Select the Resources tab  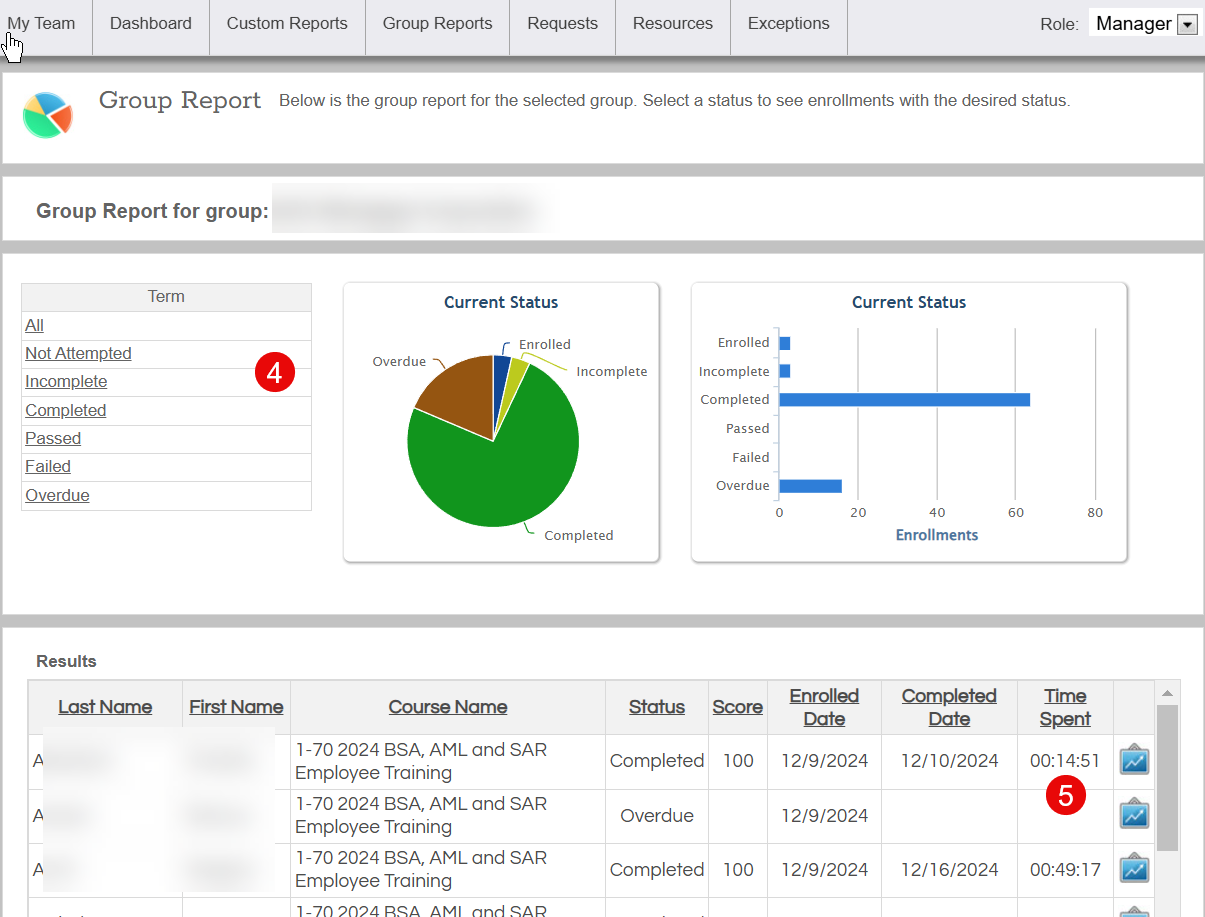[x=673, y=24]
